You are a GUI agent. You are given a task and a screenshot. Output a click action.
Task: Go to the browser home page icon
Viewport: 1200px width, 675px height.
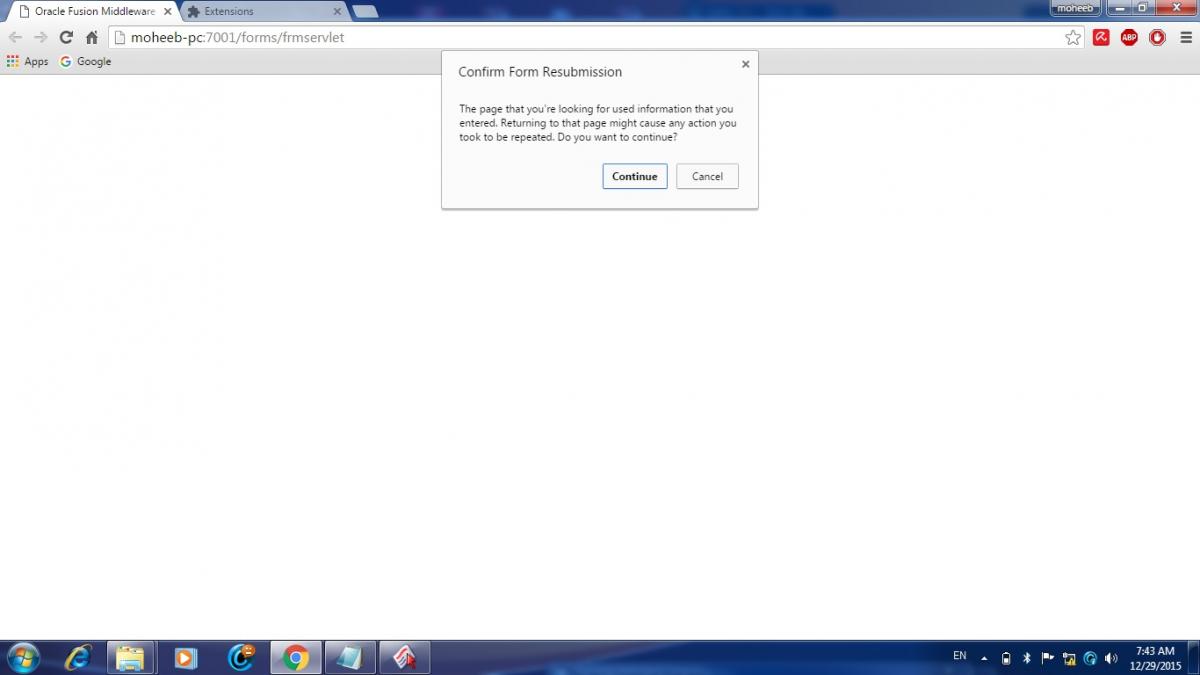click(x=92, y=37)
